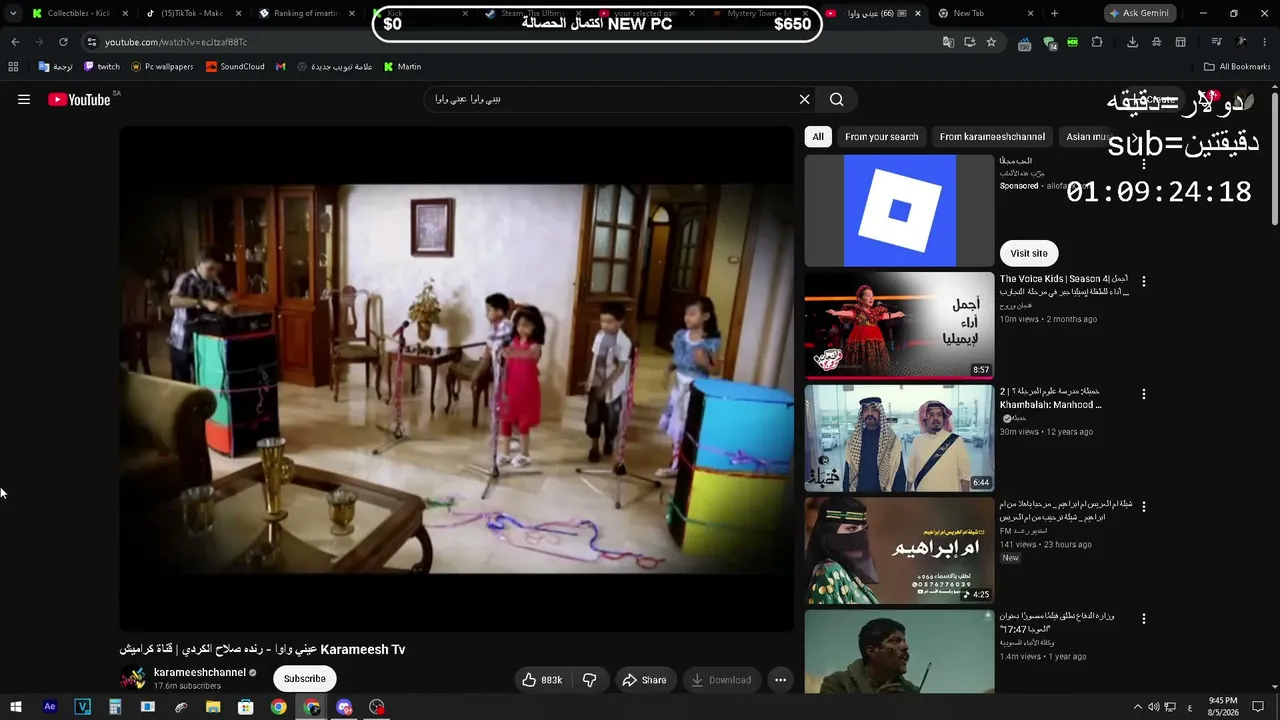This screenshot has width=1280, height=720.
Task: Open more actions menu under the video
Action: 780,680
